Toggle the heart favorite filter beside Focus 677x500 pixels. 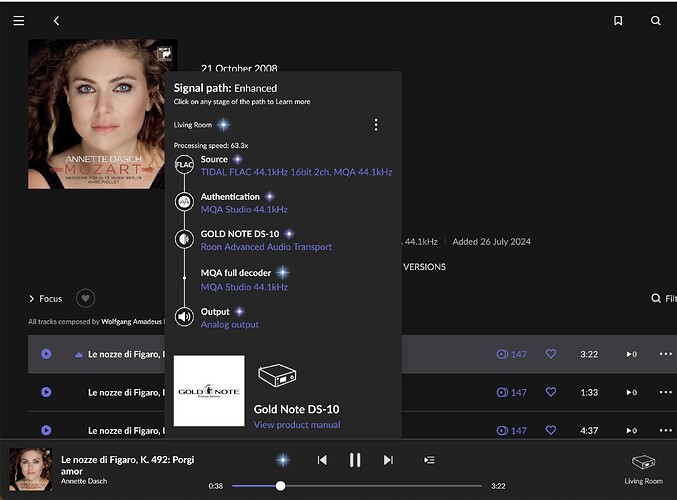click(85, 298)
